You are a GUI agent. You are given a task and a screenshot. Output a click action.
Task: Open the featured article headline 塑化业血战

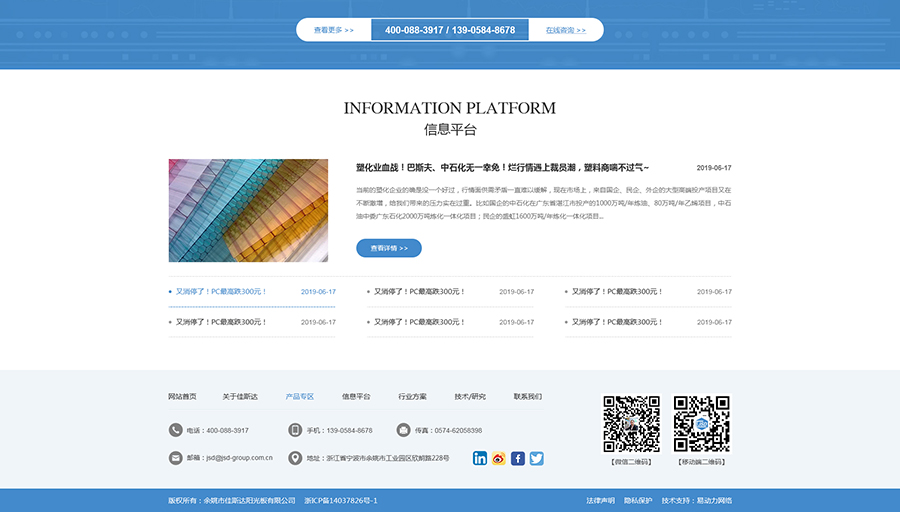[502, 168]
